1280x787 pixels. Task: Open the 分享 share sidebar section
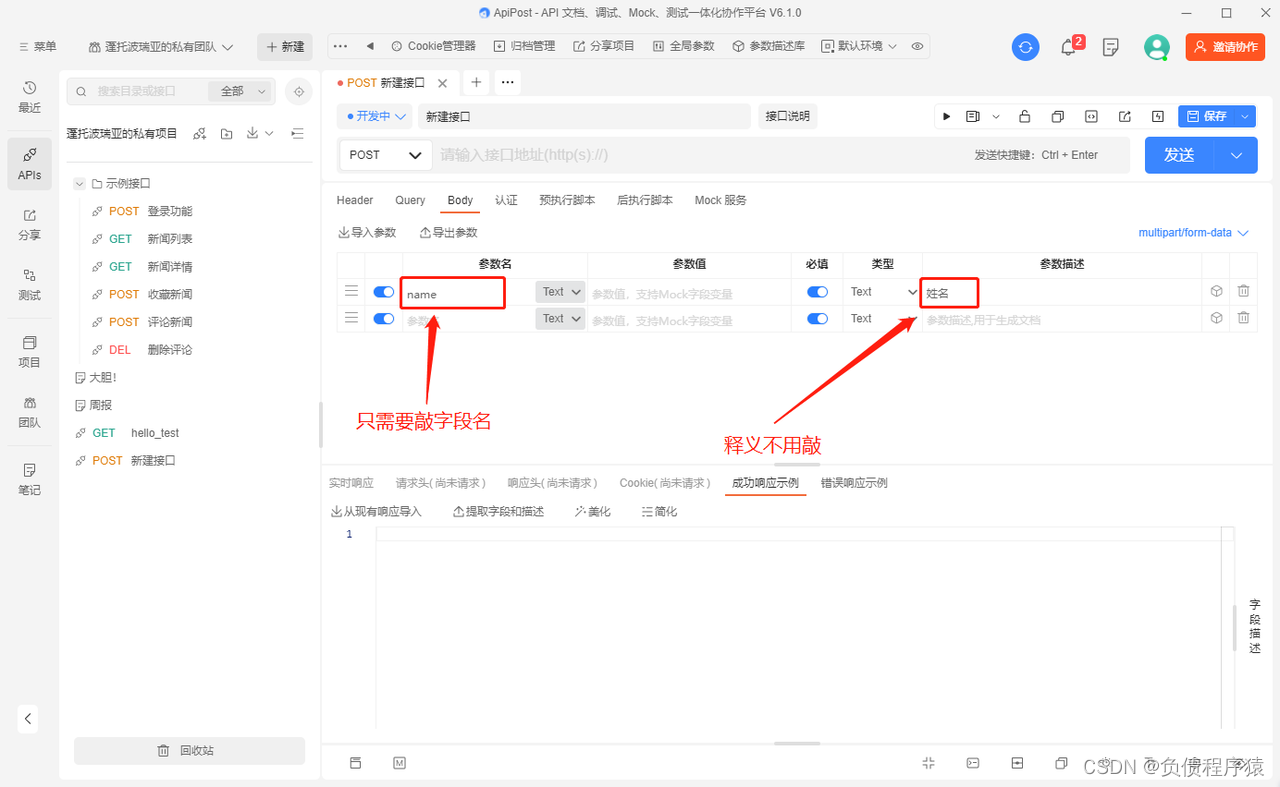pos(29,225)
